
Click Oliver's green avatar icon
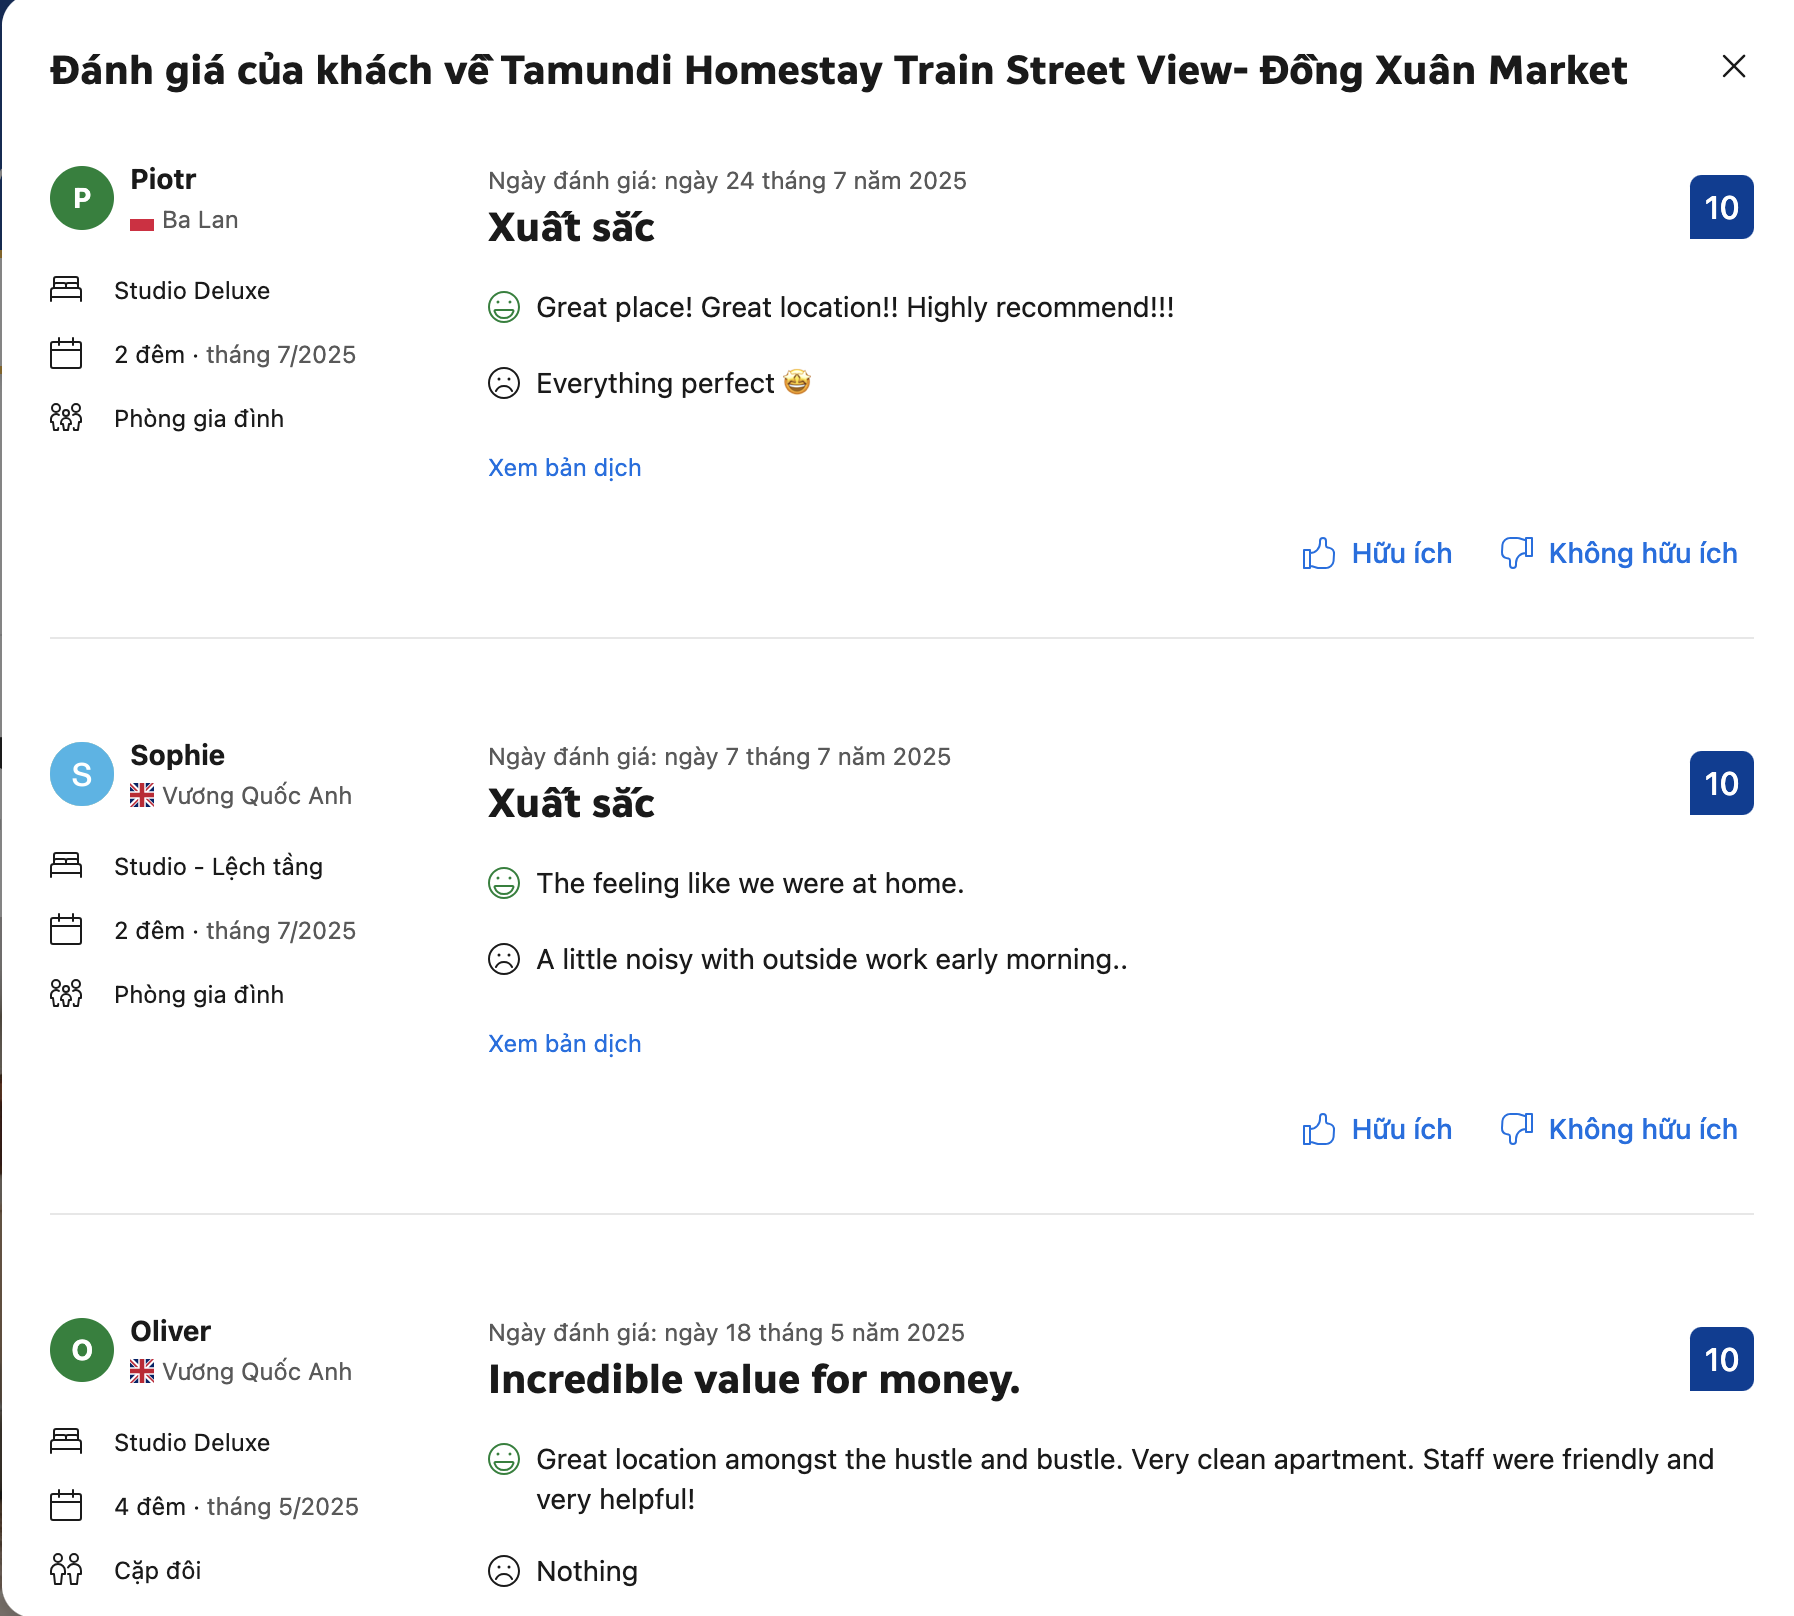(82, 1350)
